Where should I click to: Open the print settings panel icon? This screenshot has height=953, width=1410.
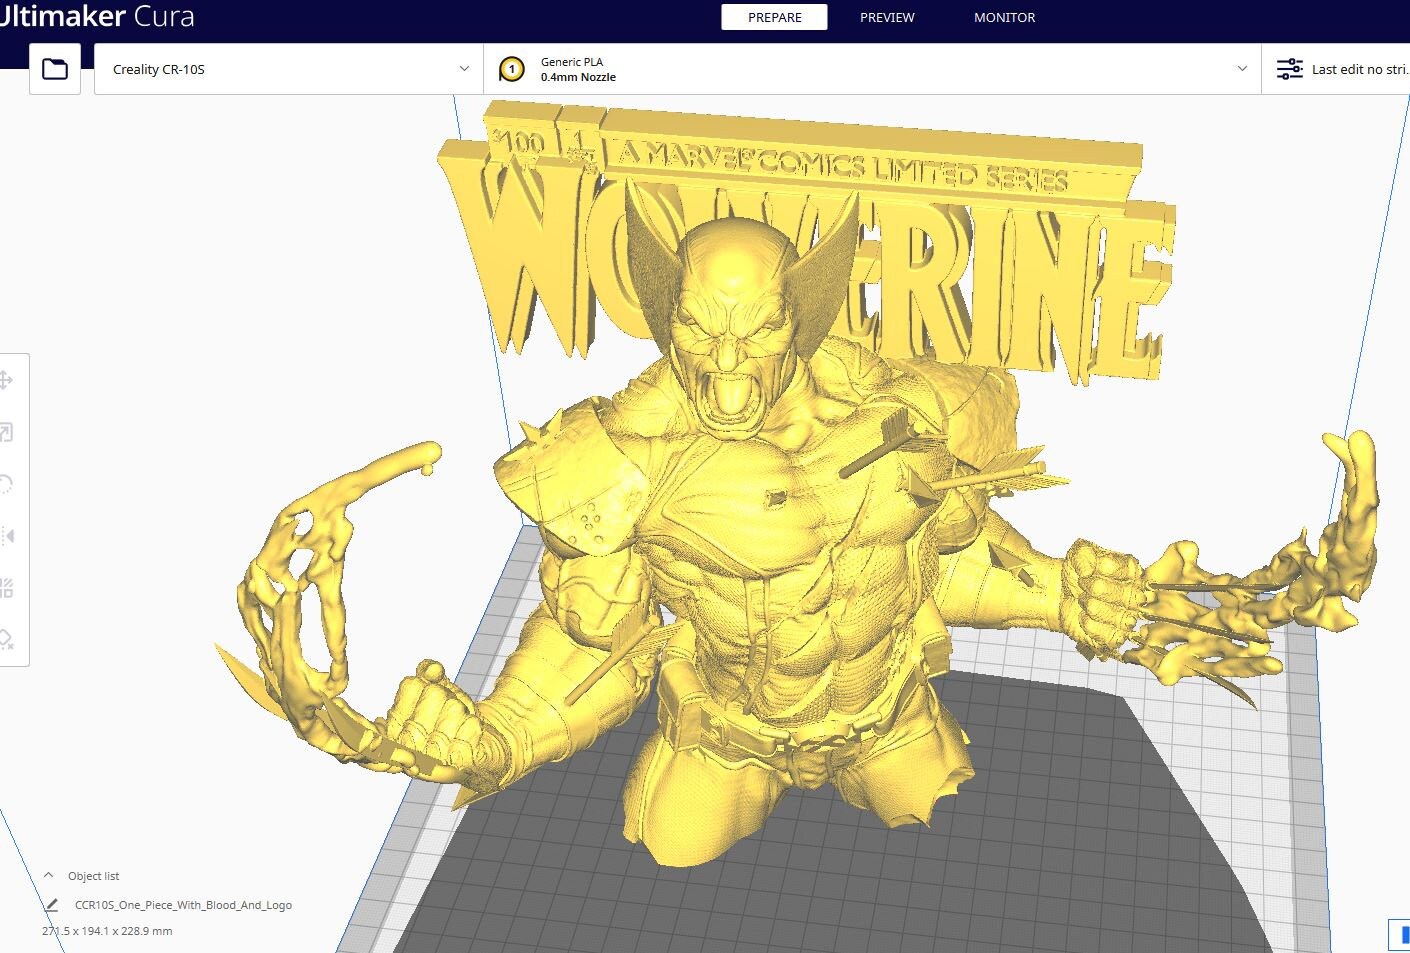pos(1289,68)
